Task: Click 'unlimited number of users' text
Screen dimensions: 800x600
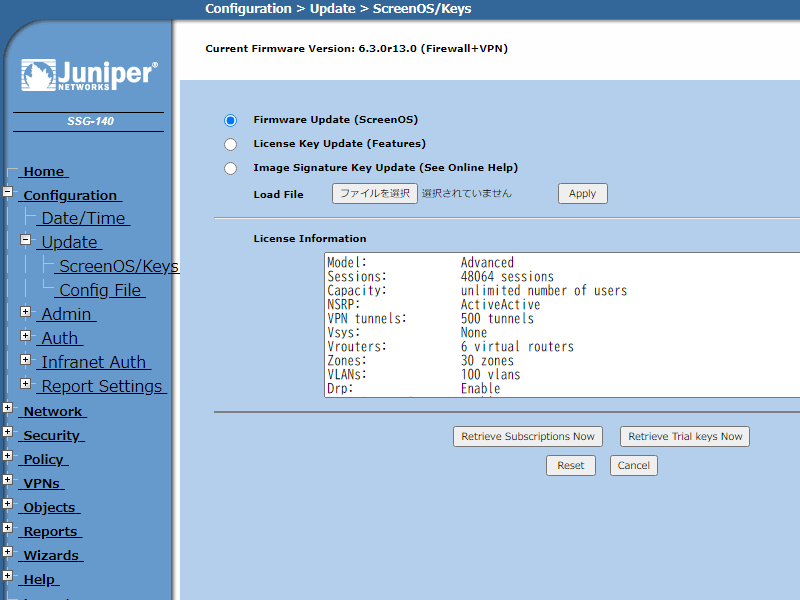Action: 544,291
